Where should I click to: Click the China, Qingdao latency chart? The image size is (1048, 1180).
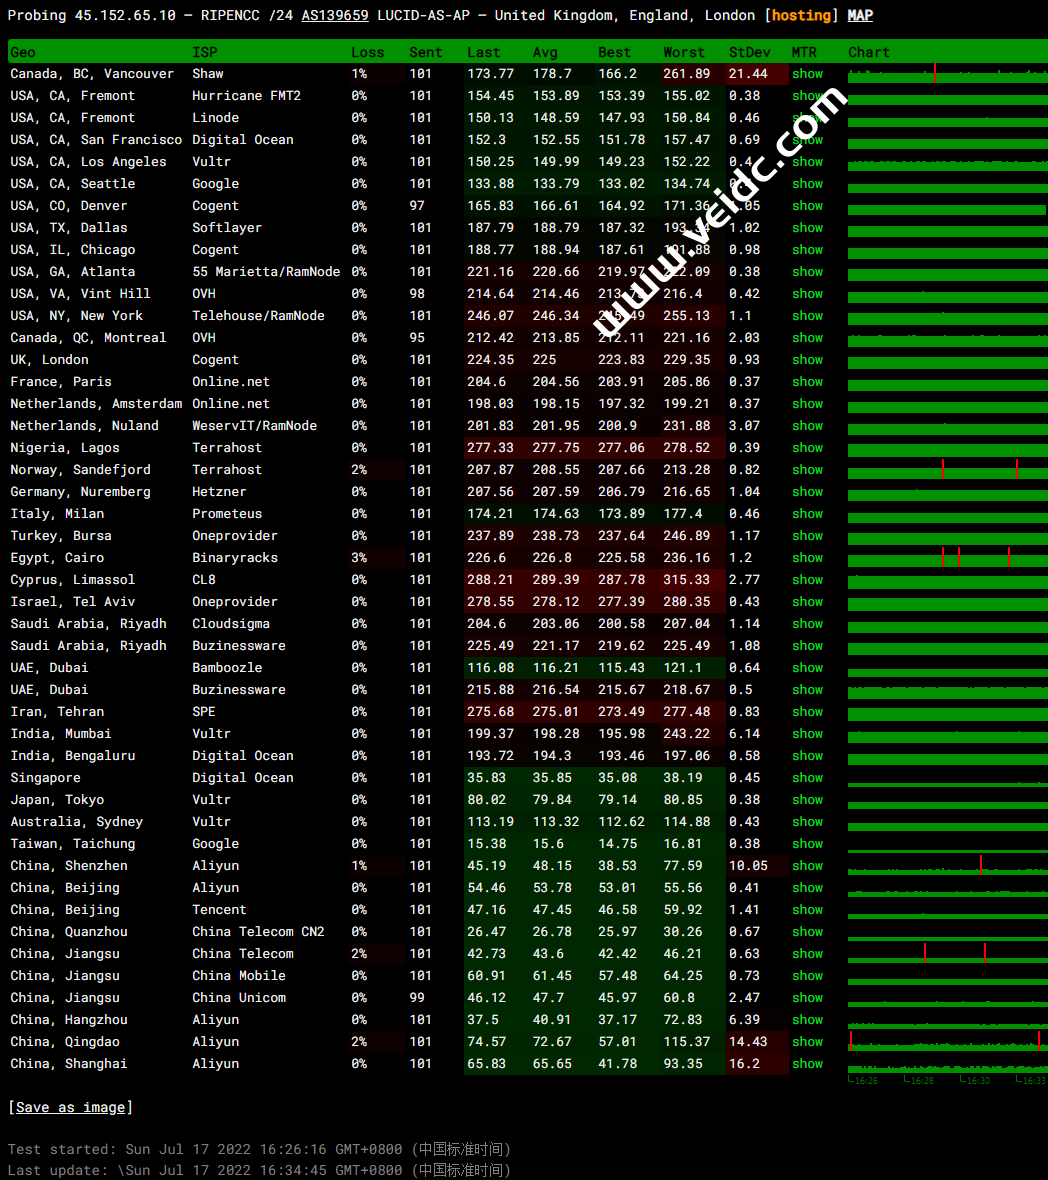coord(948,1042)
